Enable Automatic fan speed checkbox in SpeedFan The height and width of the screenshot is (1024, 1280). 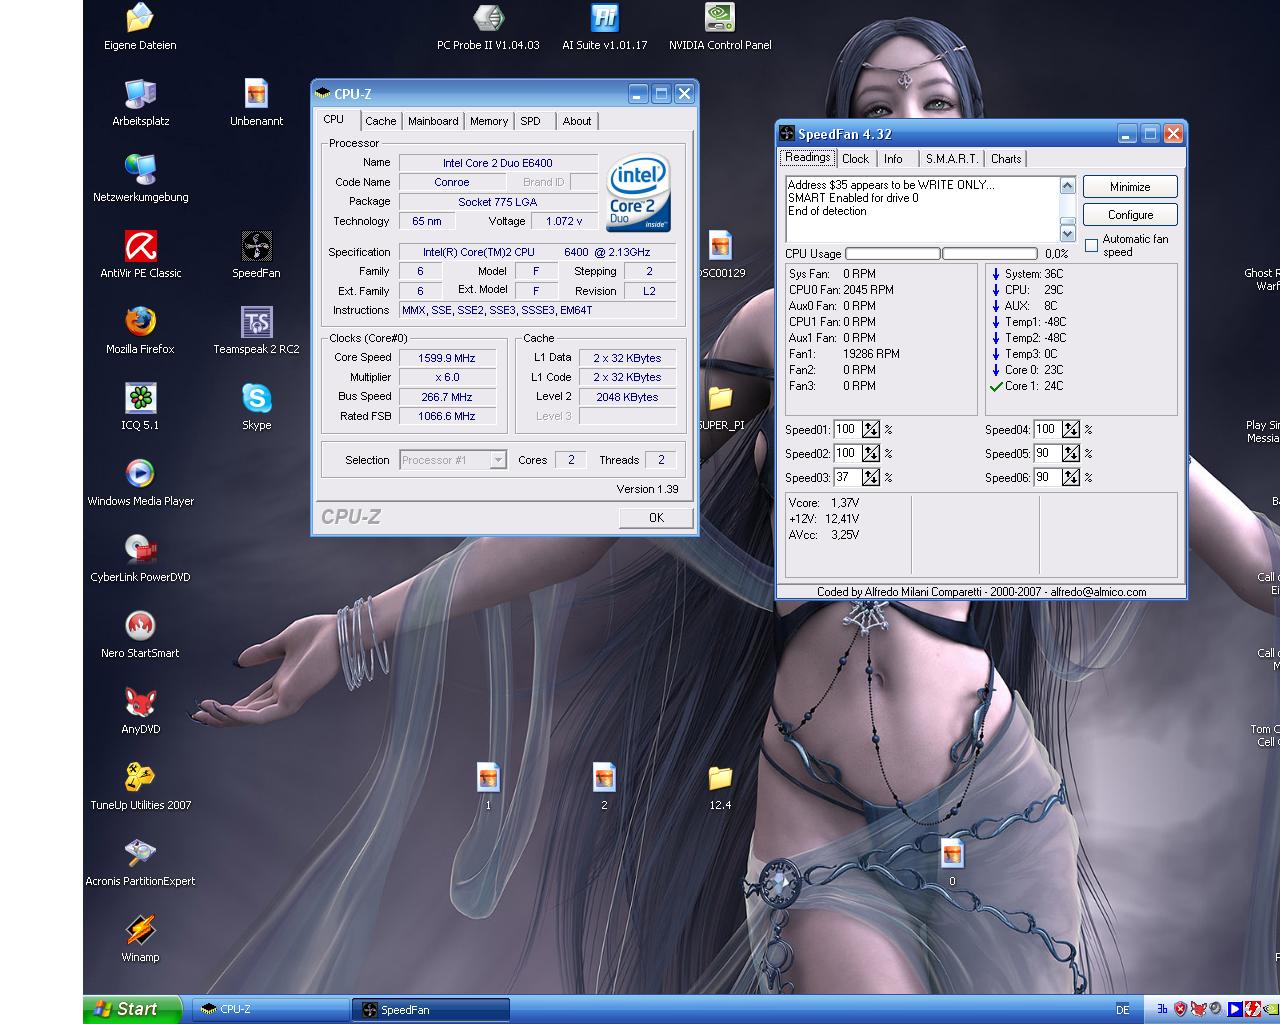pos(1091,245)
